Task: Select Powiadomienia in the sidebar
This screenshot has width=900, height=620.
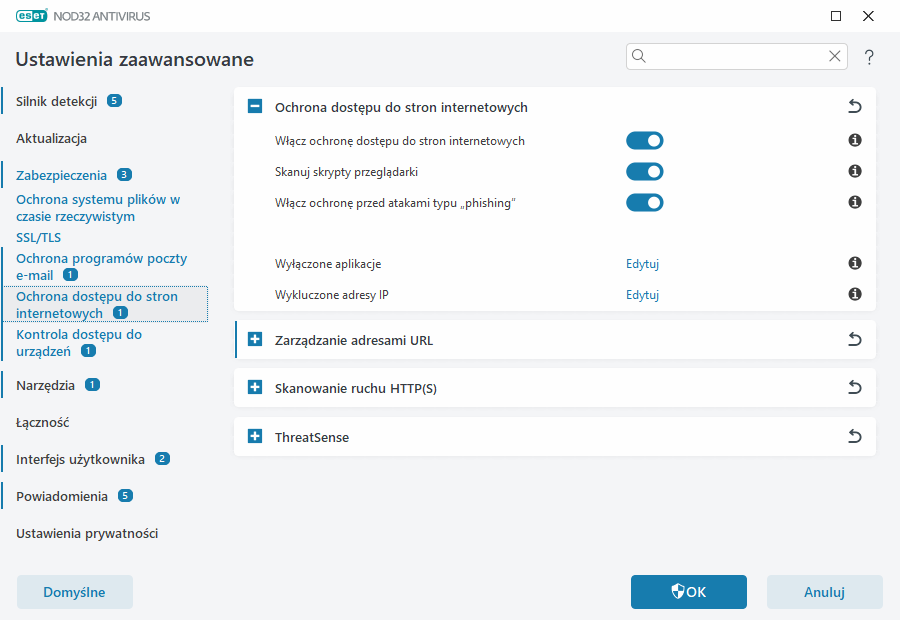Action: pyautogui.click(x=61, y=496)
